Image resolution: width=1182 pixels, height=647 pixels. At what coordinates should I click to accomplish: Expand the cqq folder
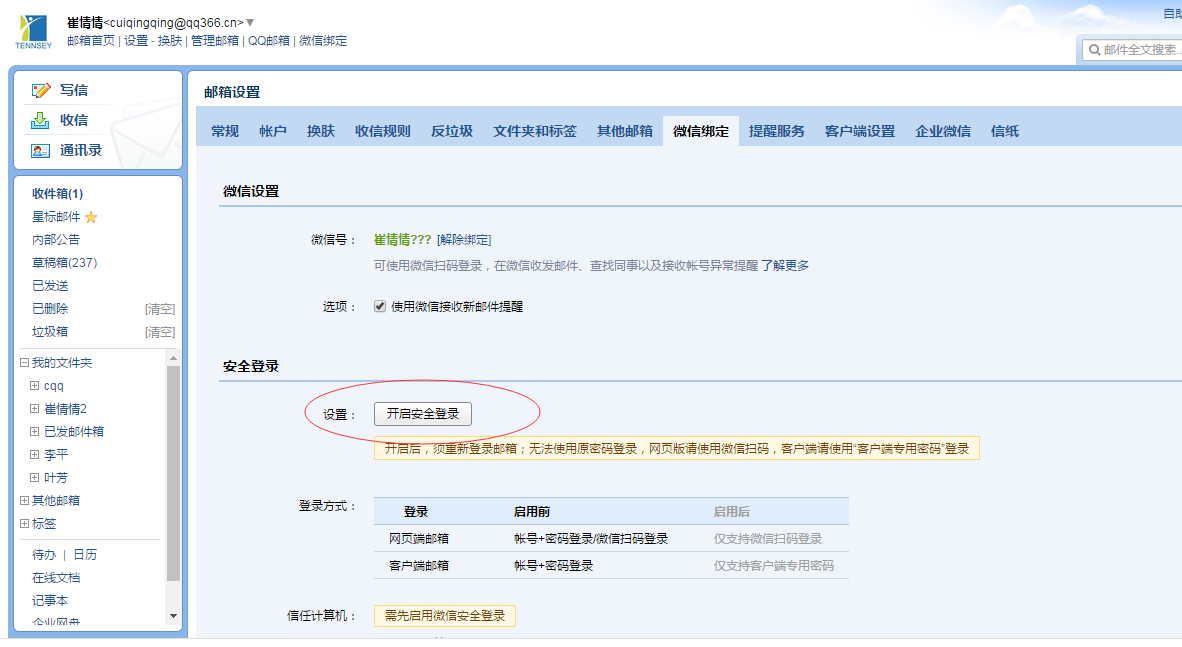[x=34, y=385]
